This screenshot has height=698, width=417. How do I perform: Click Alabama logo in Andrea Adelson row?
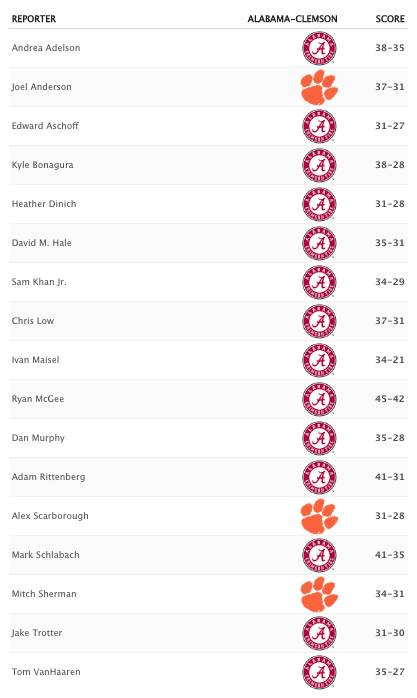(319, 48)
